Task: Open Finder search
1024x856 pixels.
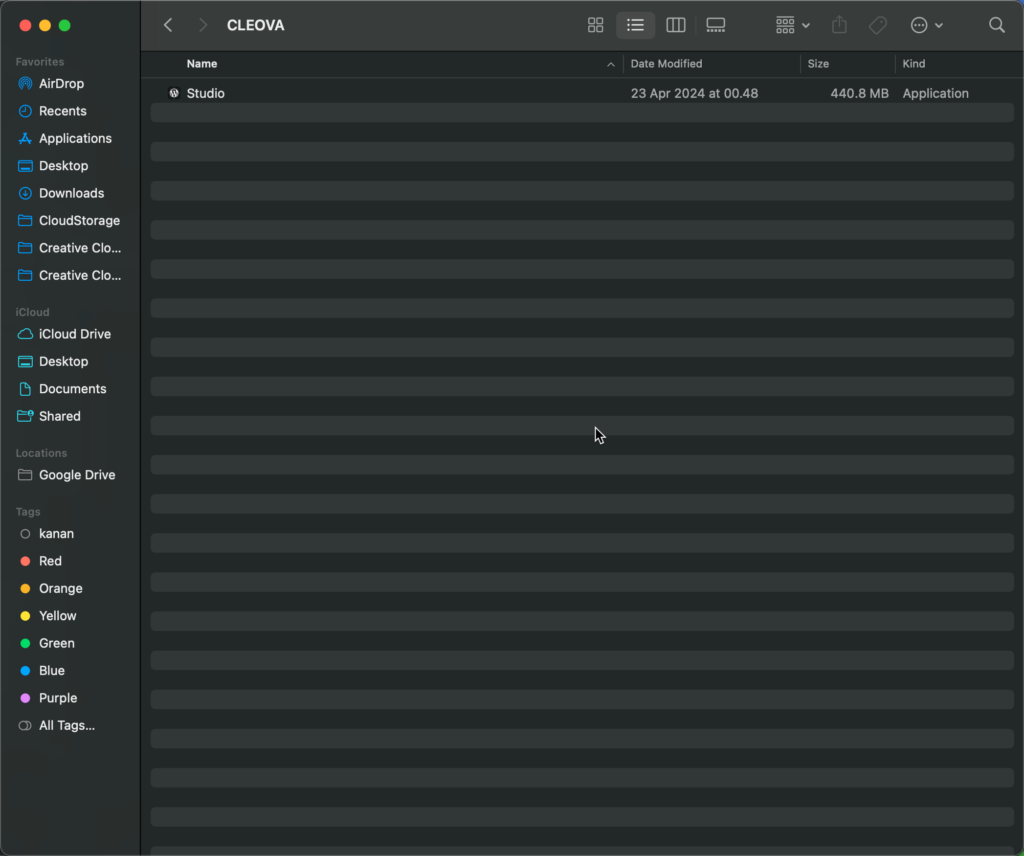Action: [x=997, y=25]
